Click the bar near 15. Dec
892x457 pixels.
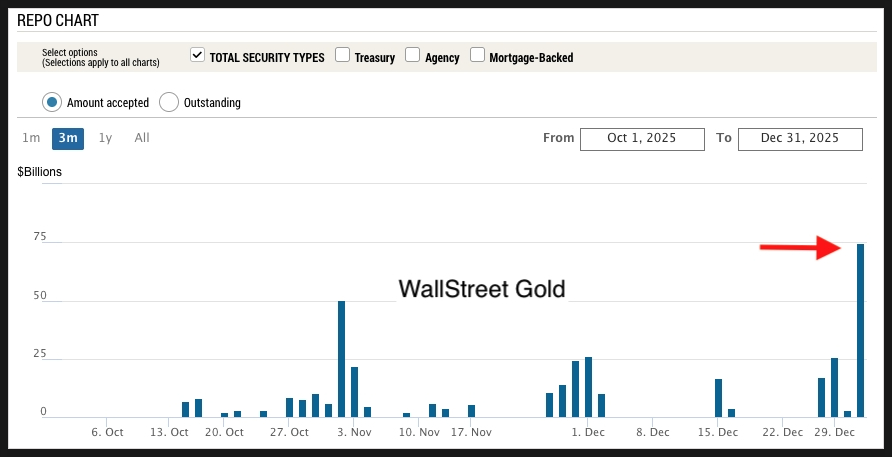click(718, 398)
